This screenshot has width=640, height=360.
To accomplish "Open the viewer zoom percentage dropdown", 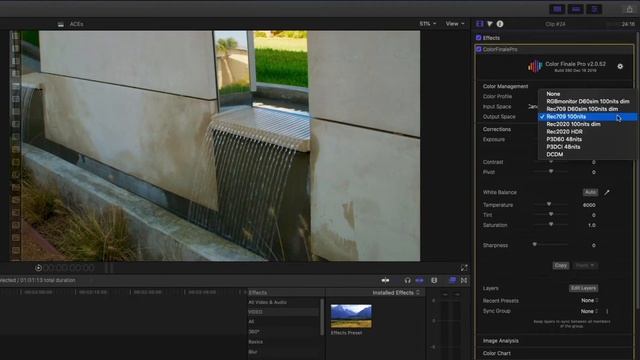I will click(x=427, y=24).
